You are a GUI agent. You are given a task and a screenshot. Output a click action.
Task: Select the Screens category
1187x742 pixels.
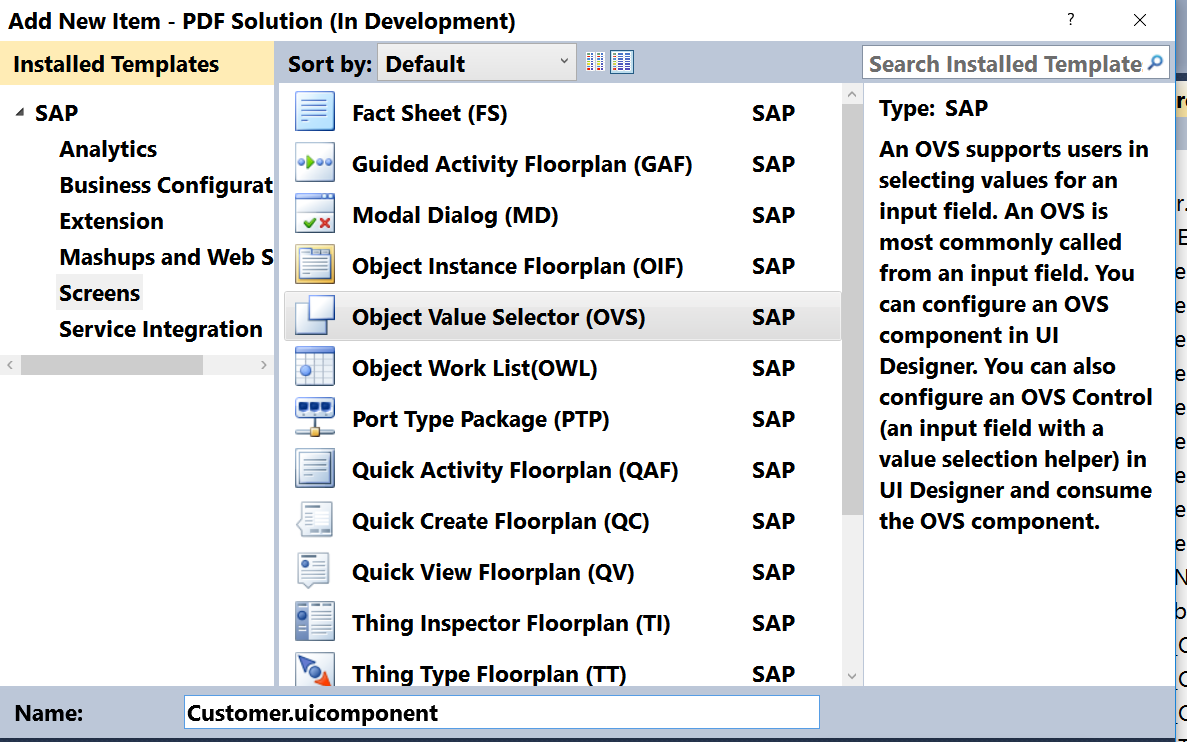pyautogui.click(x=99, y=293)
